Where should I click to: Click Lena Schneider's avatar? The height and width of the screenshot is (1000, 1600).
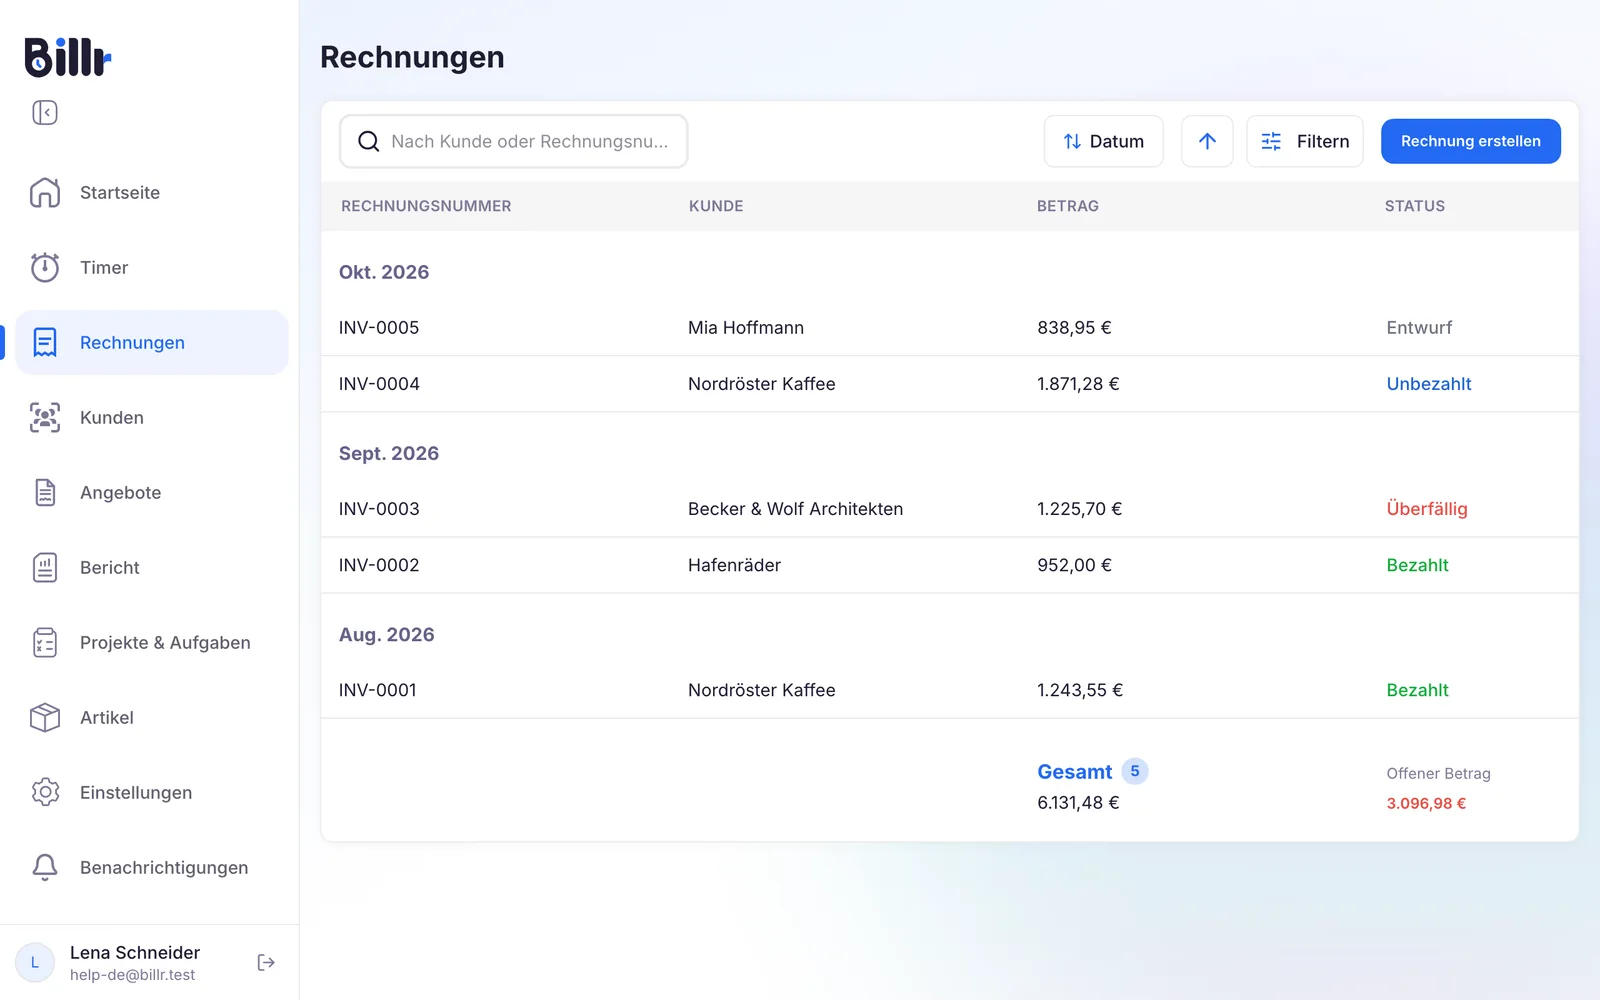coord(35,962)
